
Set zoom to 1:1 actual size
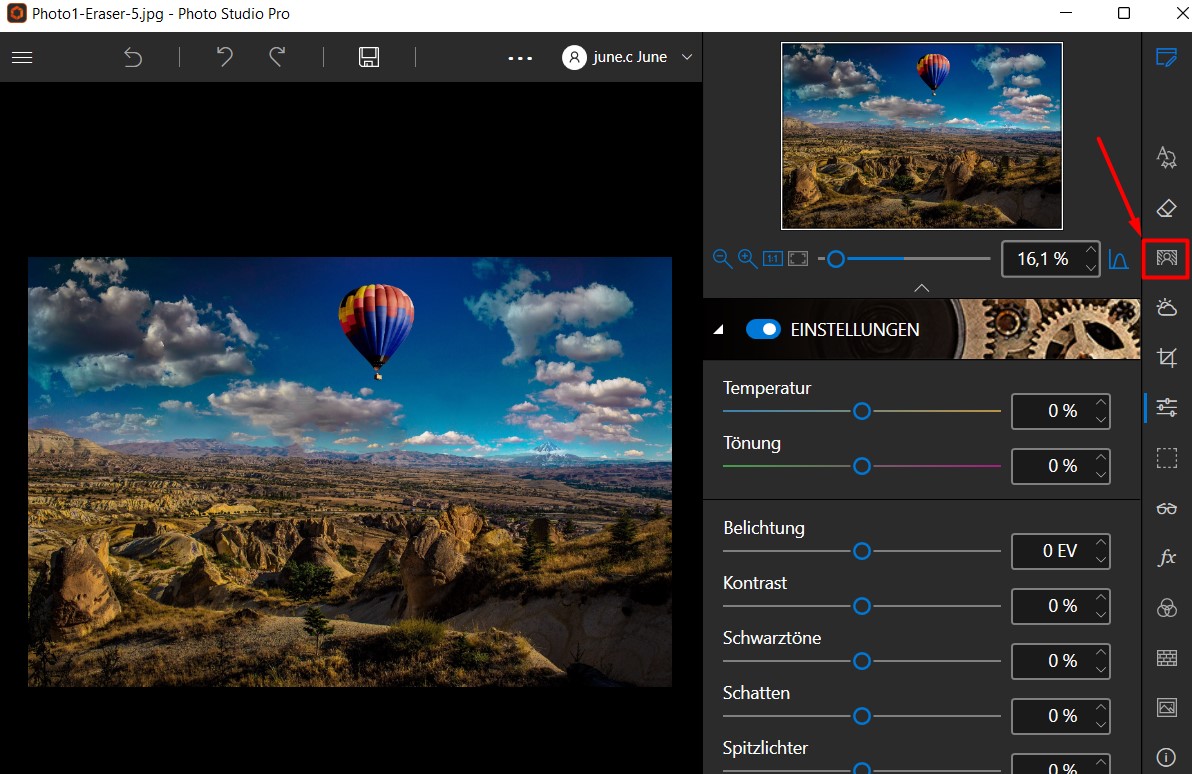[772, 259]
